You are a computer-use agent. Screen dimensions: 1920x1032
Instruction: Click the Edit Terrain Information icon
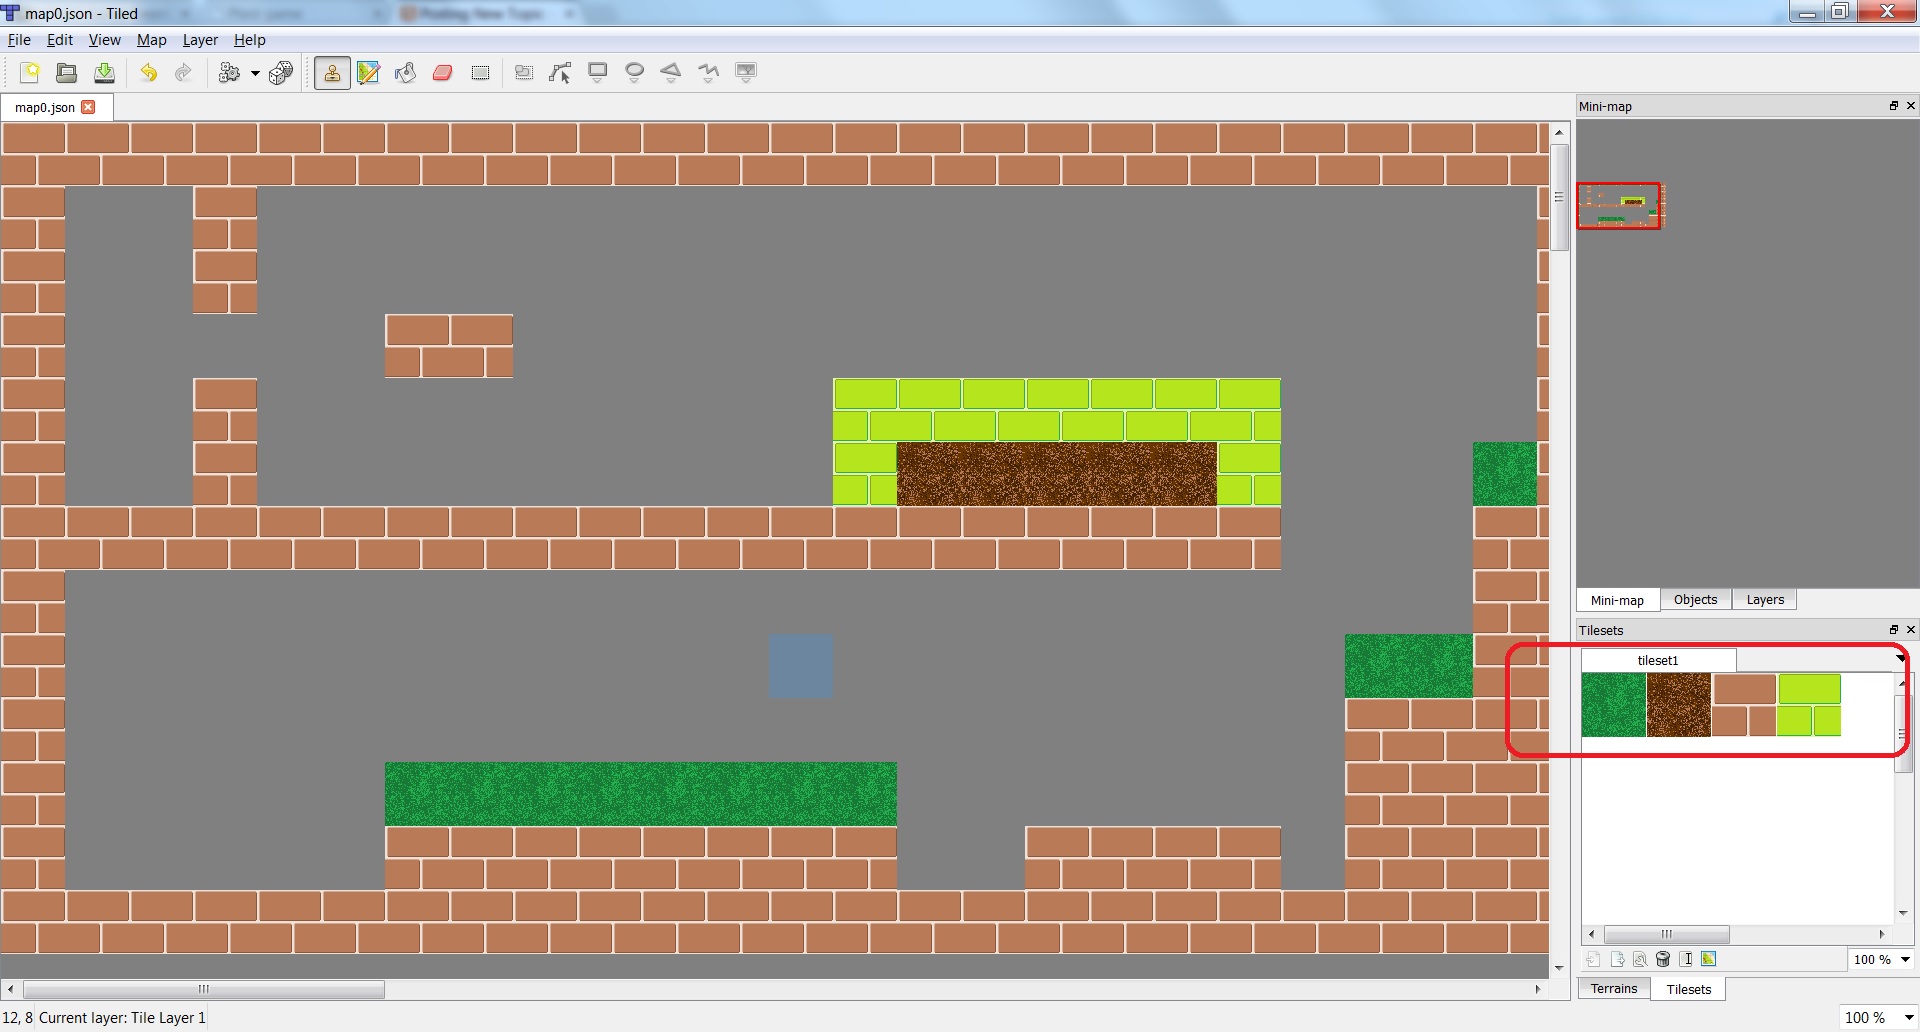click(x=1709, y=960)
